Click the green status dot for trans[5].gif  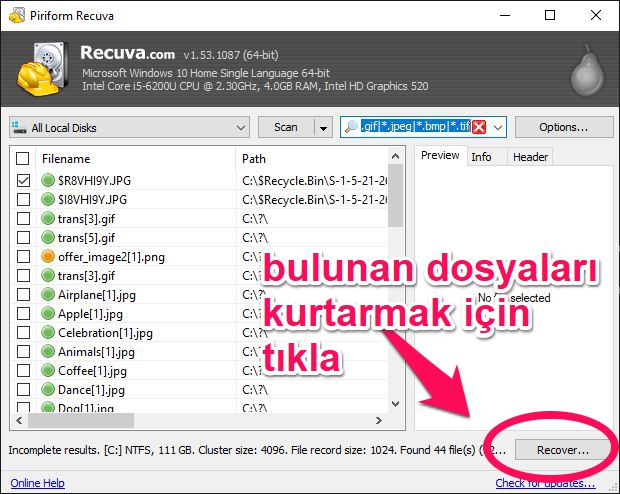pos(48,238)
